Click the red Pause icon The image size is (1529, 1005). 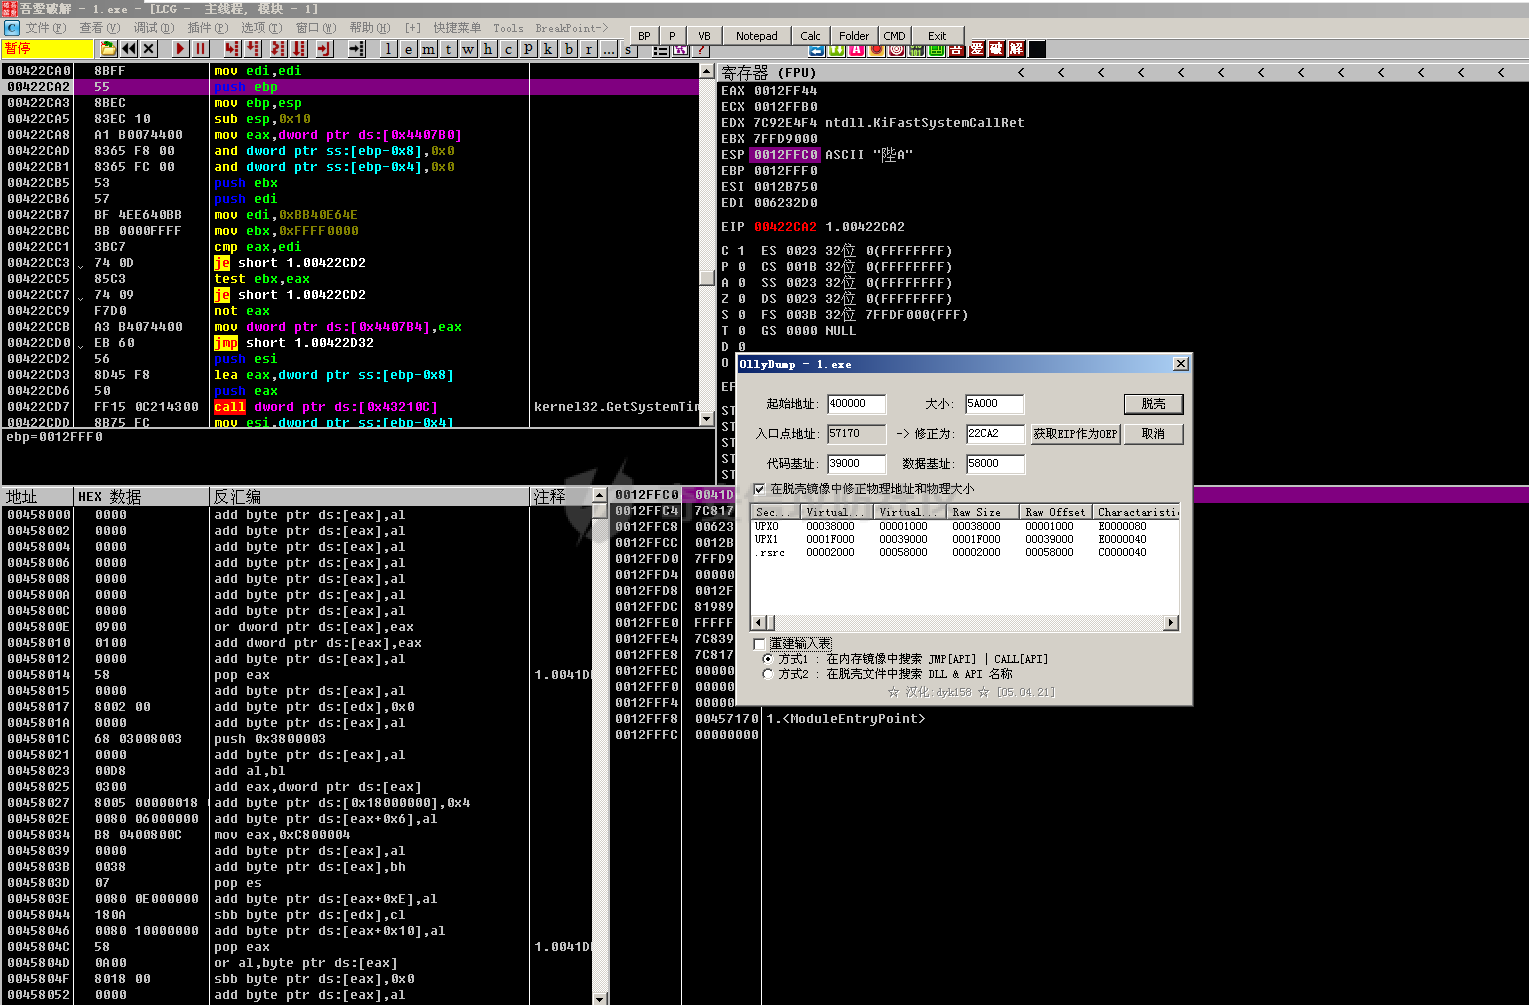200,48
